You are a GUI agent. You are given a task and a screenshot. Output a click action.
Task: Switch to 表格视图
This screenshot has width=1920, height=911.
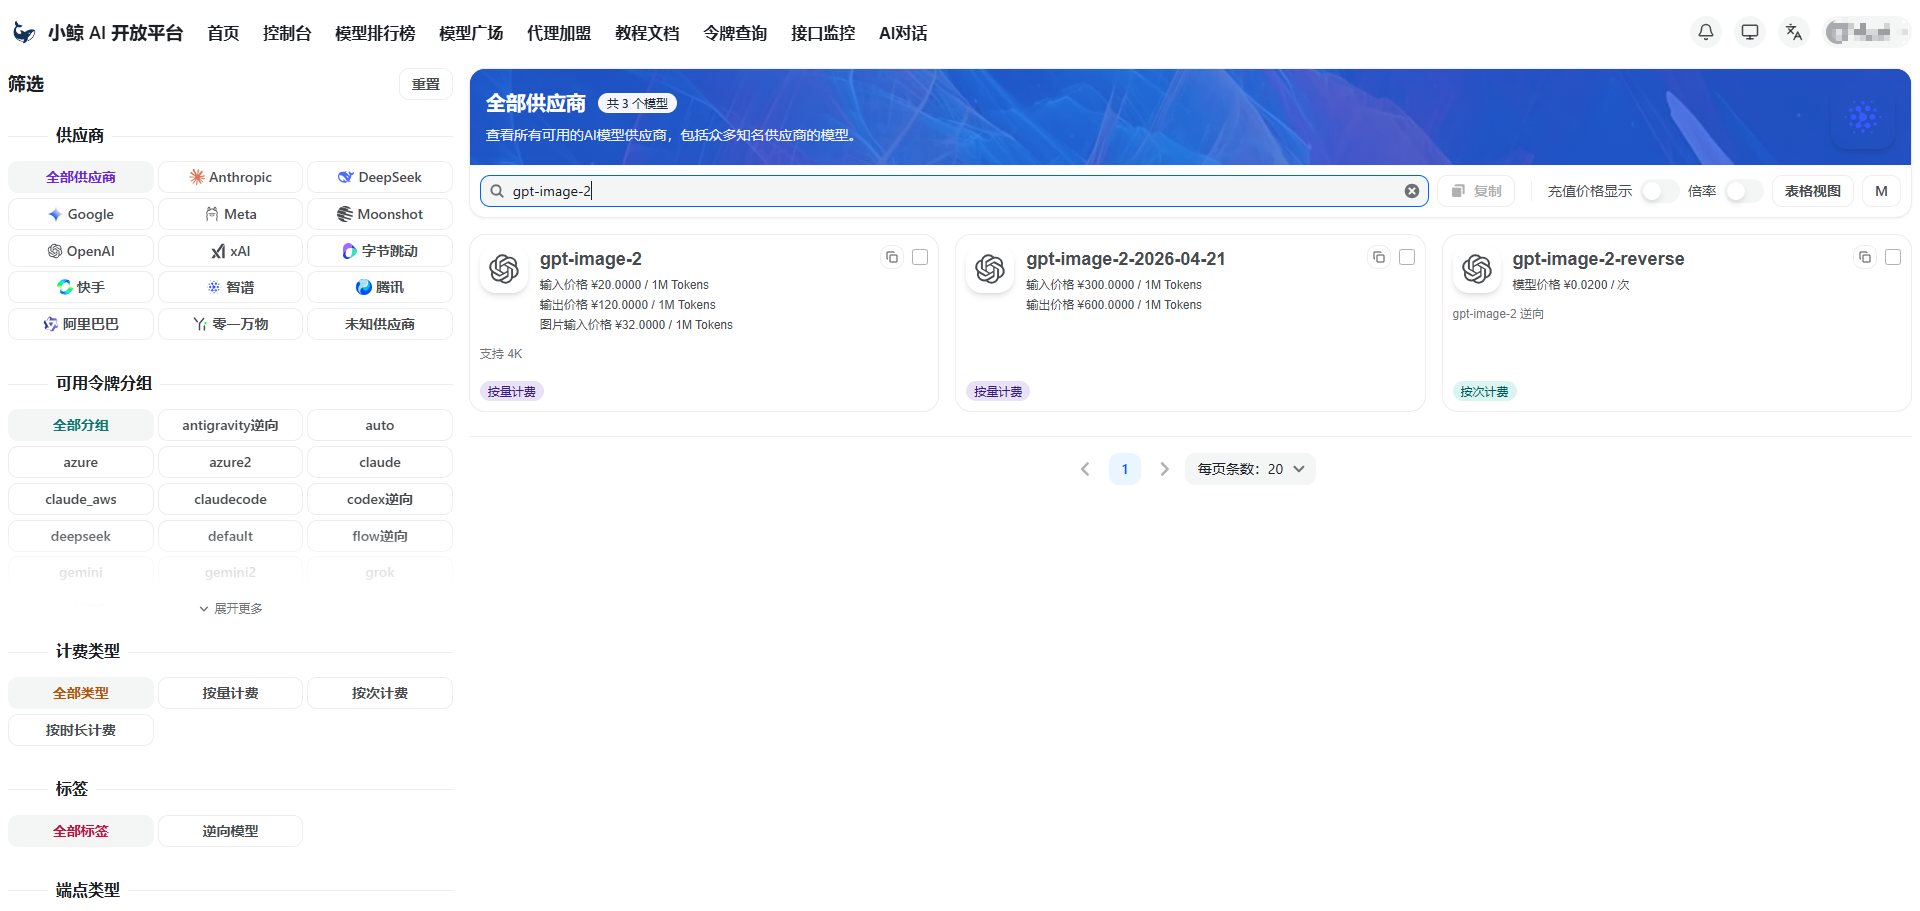1812,191
